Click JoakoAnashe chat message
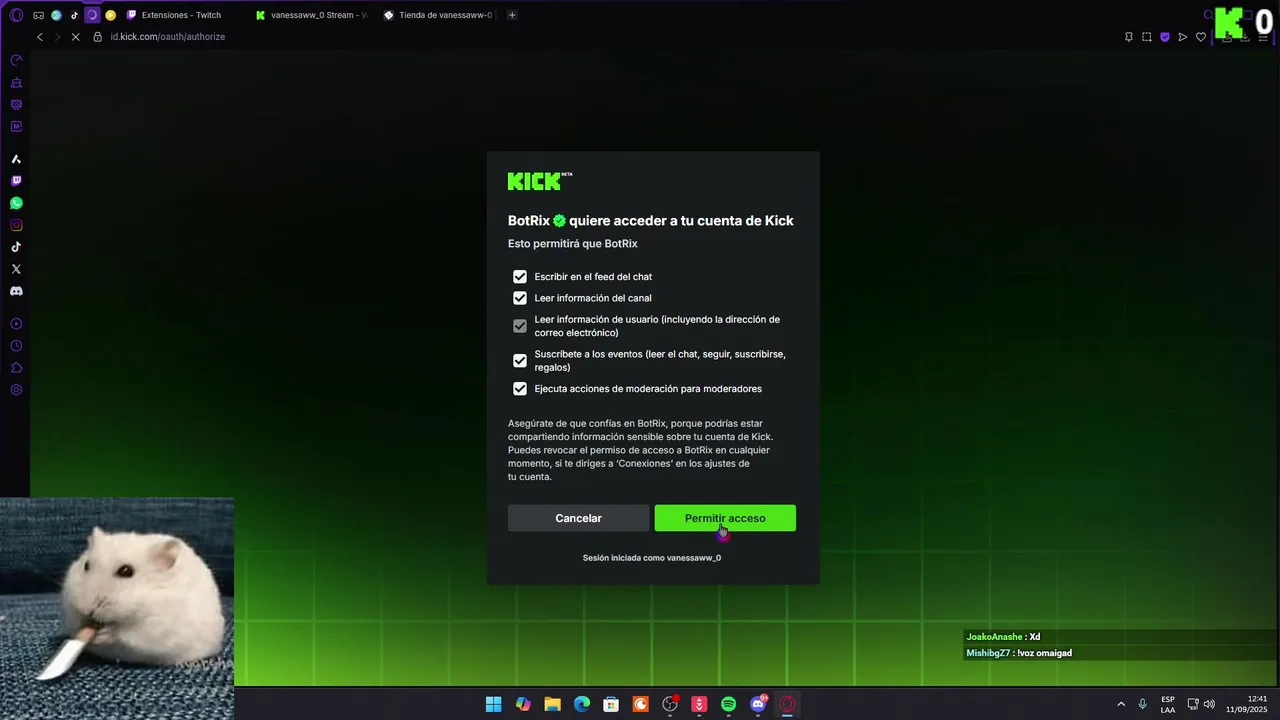 pyautogui.click(x=1003, y=637)
